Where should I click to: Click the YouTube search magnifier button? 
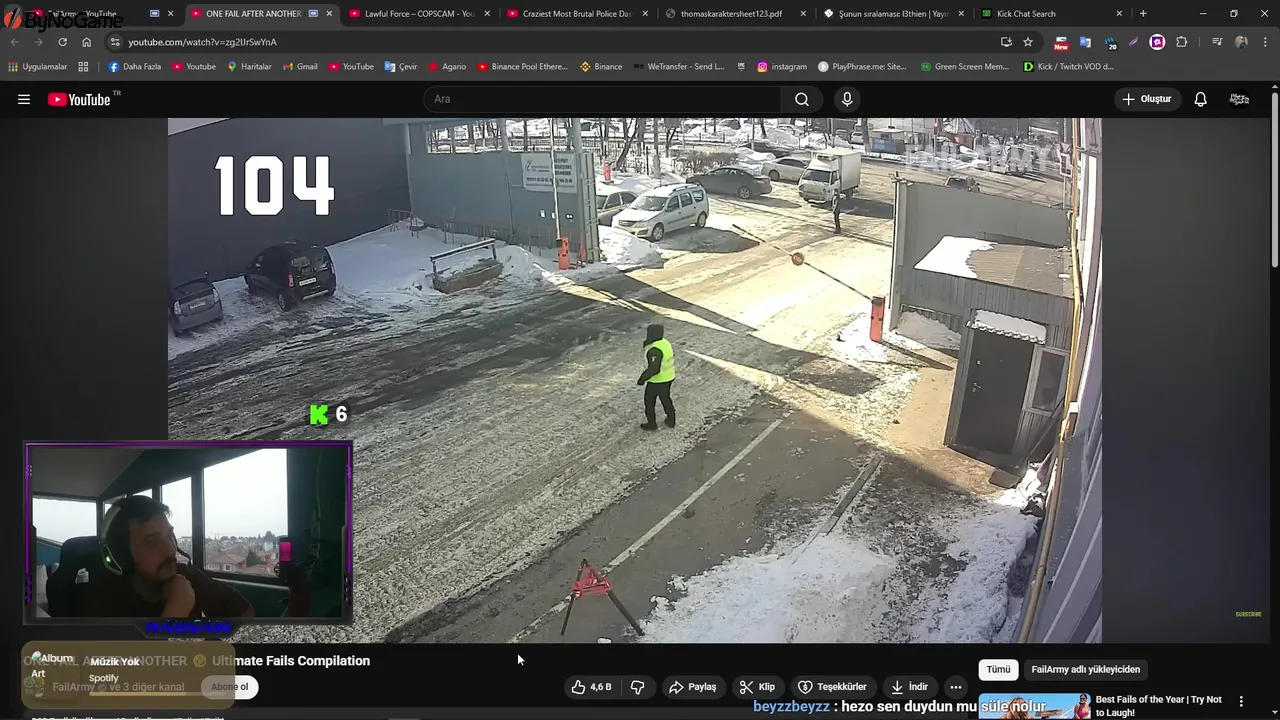pyautogui.click(x=802, y=99)
